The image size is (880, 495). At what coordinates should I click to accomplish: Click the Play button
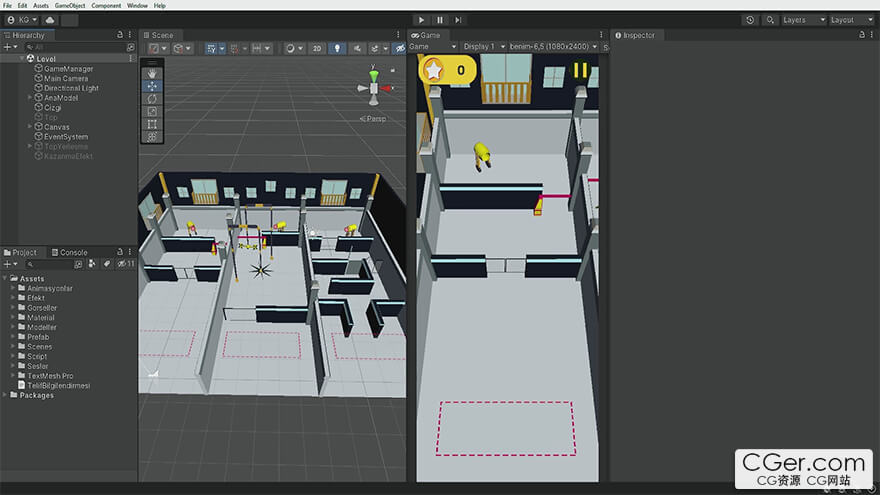tap(421, 20)
